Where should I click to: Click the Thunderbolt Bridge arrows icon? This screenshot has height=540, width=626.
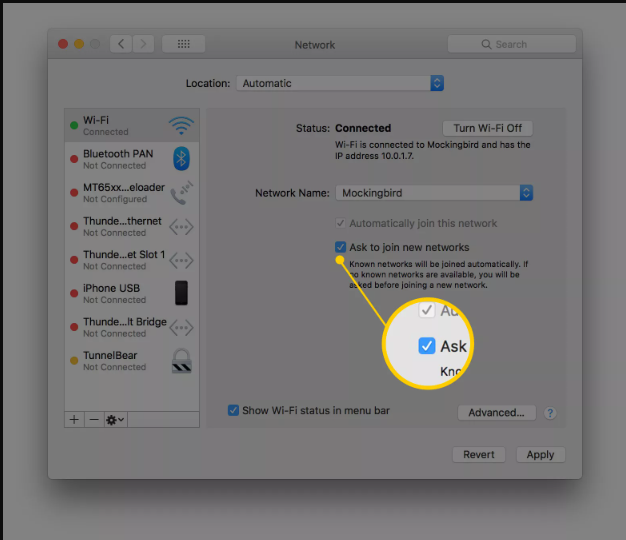tap(181, 328)
